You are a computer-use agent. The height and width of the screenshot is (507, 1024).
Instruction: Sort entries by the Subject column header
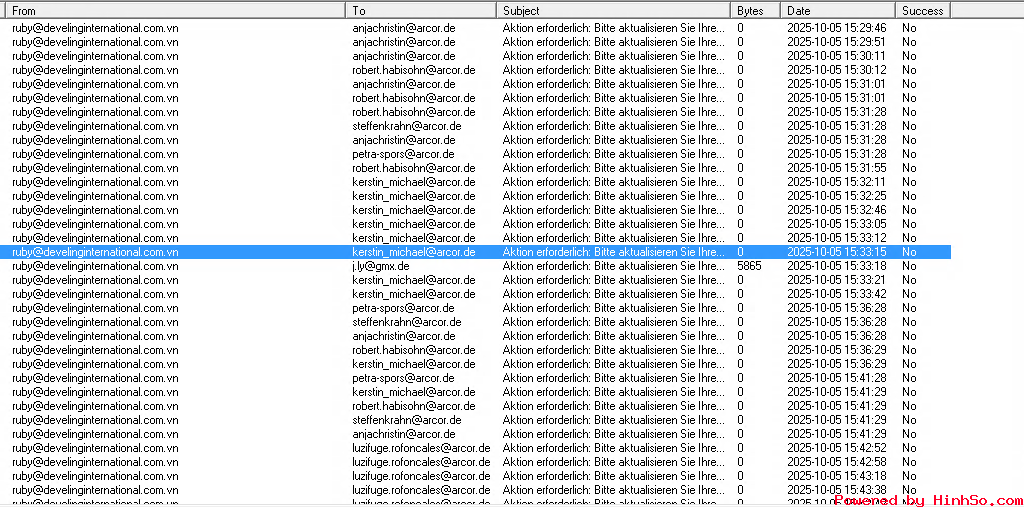click(612, 10)
